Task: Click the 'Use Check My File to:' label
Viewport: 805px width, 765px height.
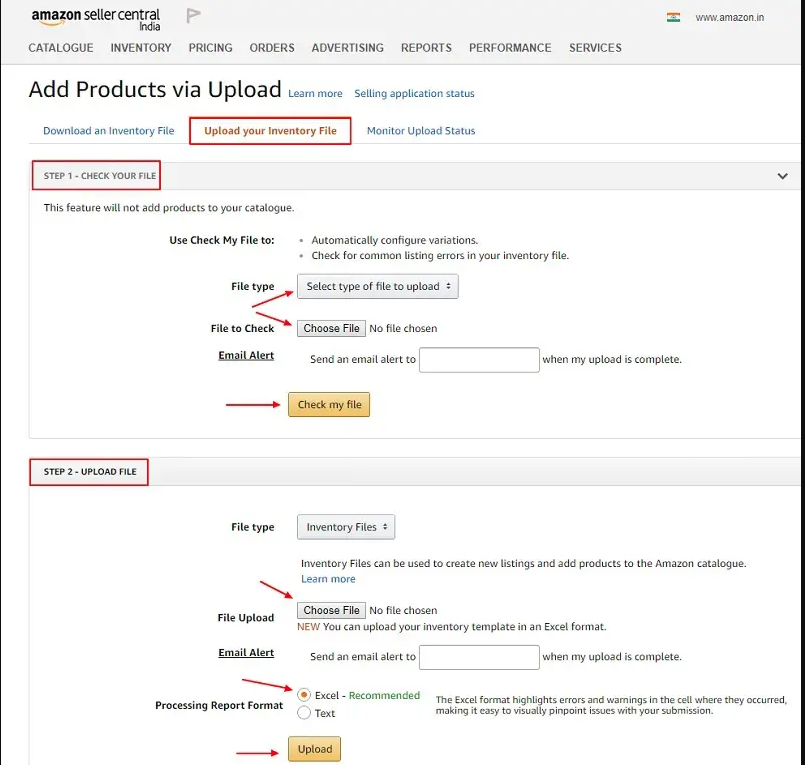Action: tap(222, 240)
